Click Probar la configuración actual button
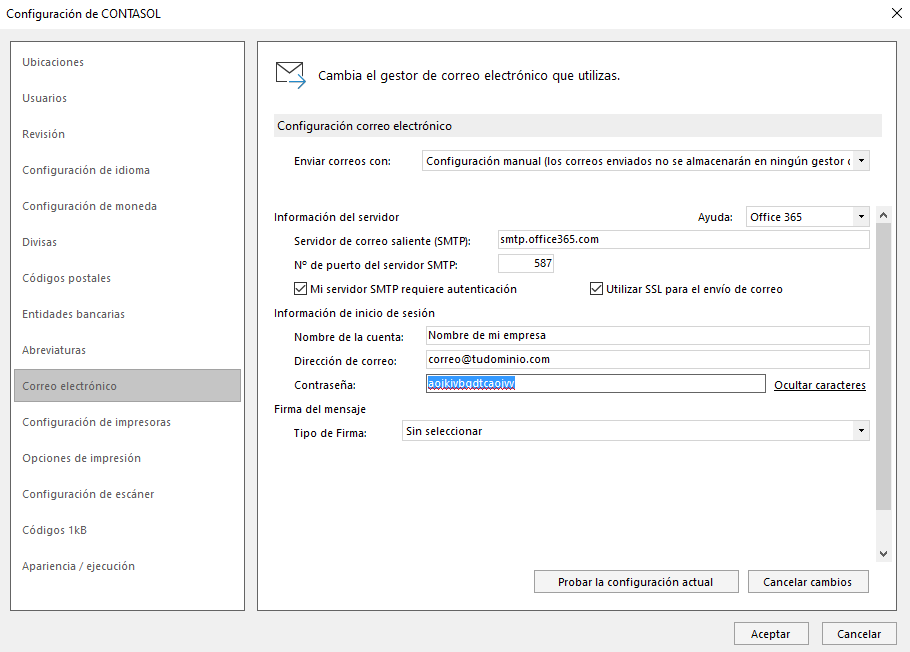Viewport: 910px width, 652px height. click(x=636, y=582)
